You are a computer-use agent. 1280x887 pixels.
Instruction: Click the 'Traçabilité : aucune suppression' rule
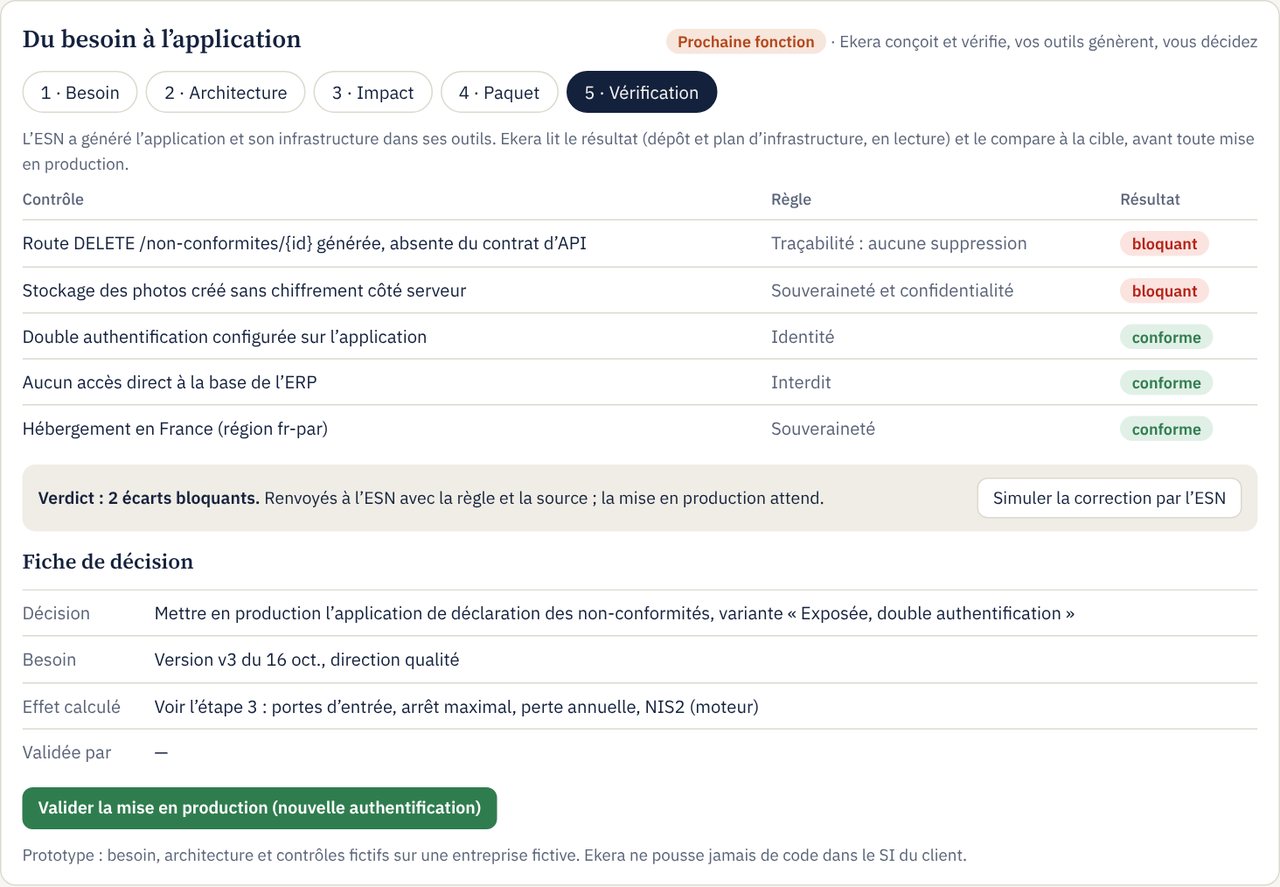pyautogui.click(x=899, y=243)
